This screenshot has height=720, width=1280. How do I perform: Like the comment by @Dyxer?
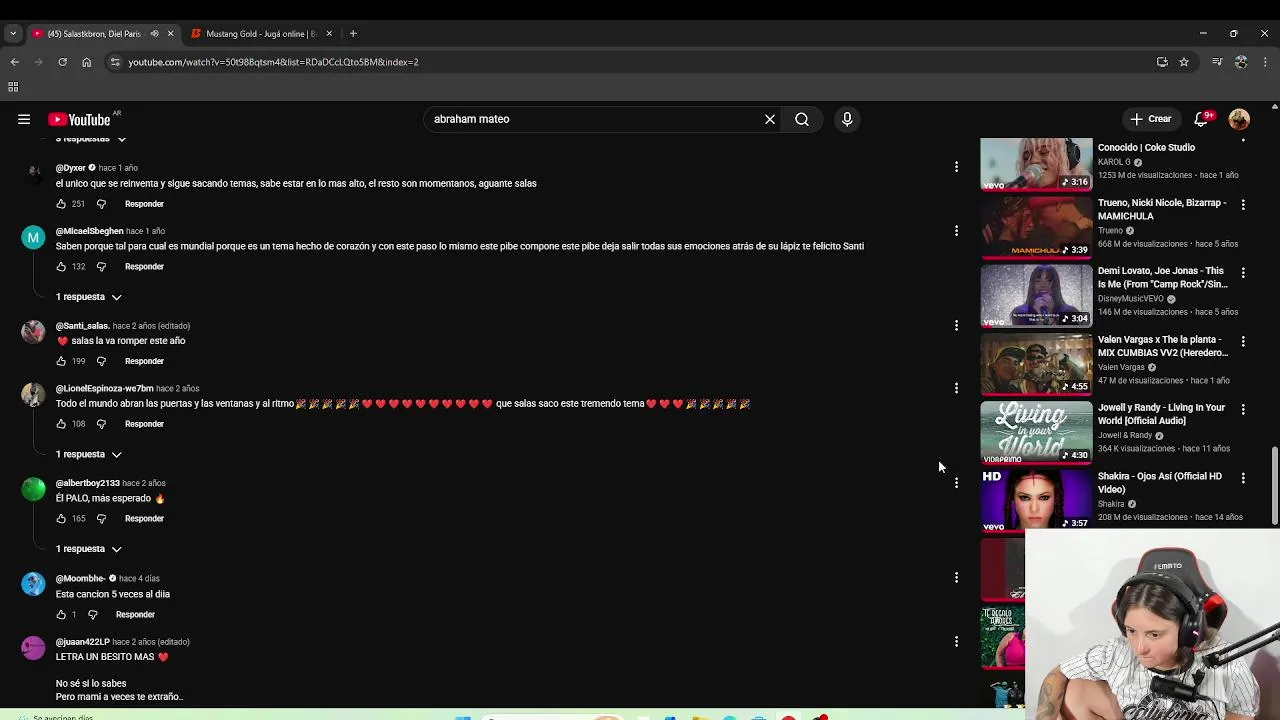(x=61, y=204)
